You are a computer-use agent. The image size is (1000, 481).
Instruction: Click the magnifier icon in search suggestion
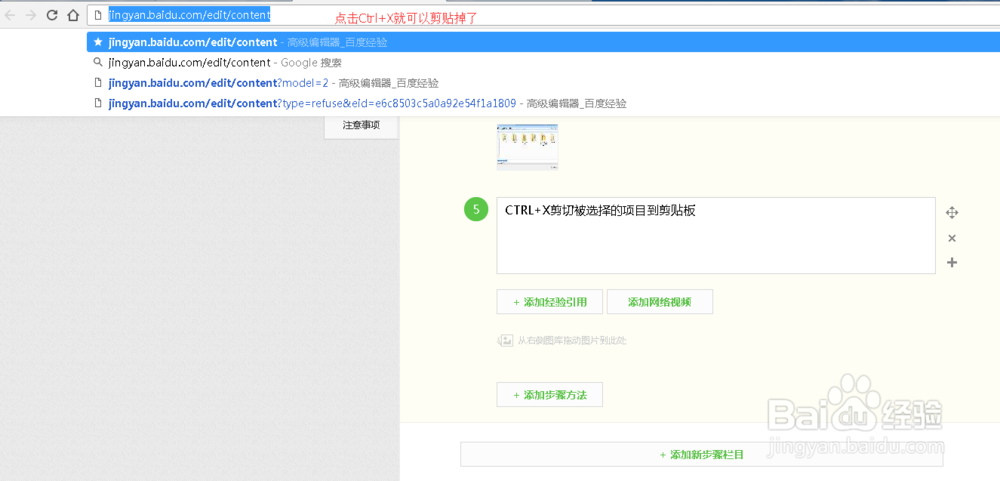coord(98,63)
